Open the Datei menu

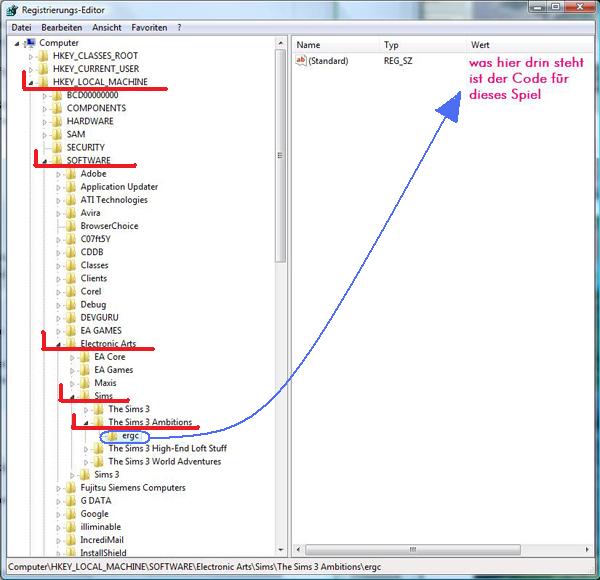coord(21,27)
